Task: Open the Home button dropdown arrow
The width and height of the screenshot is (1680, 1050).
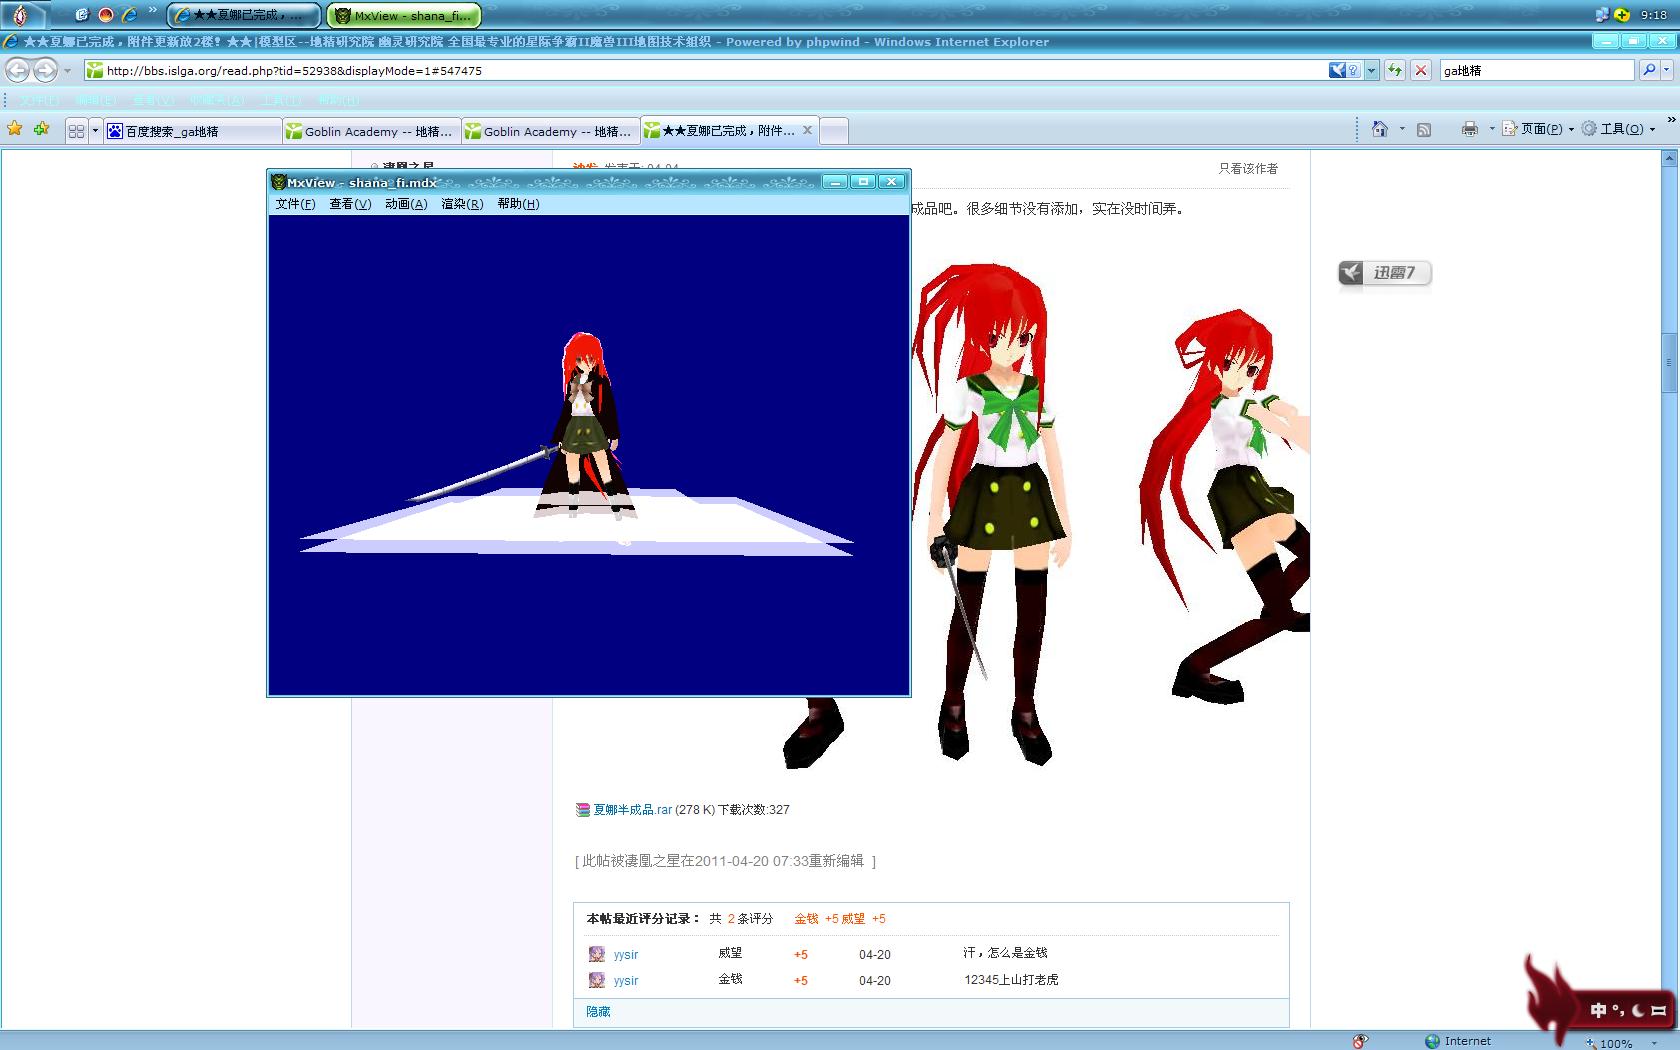Action: (1402, 129)
